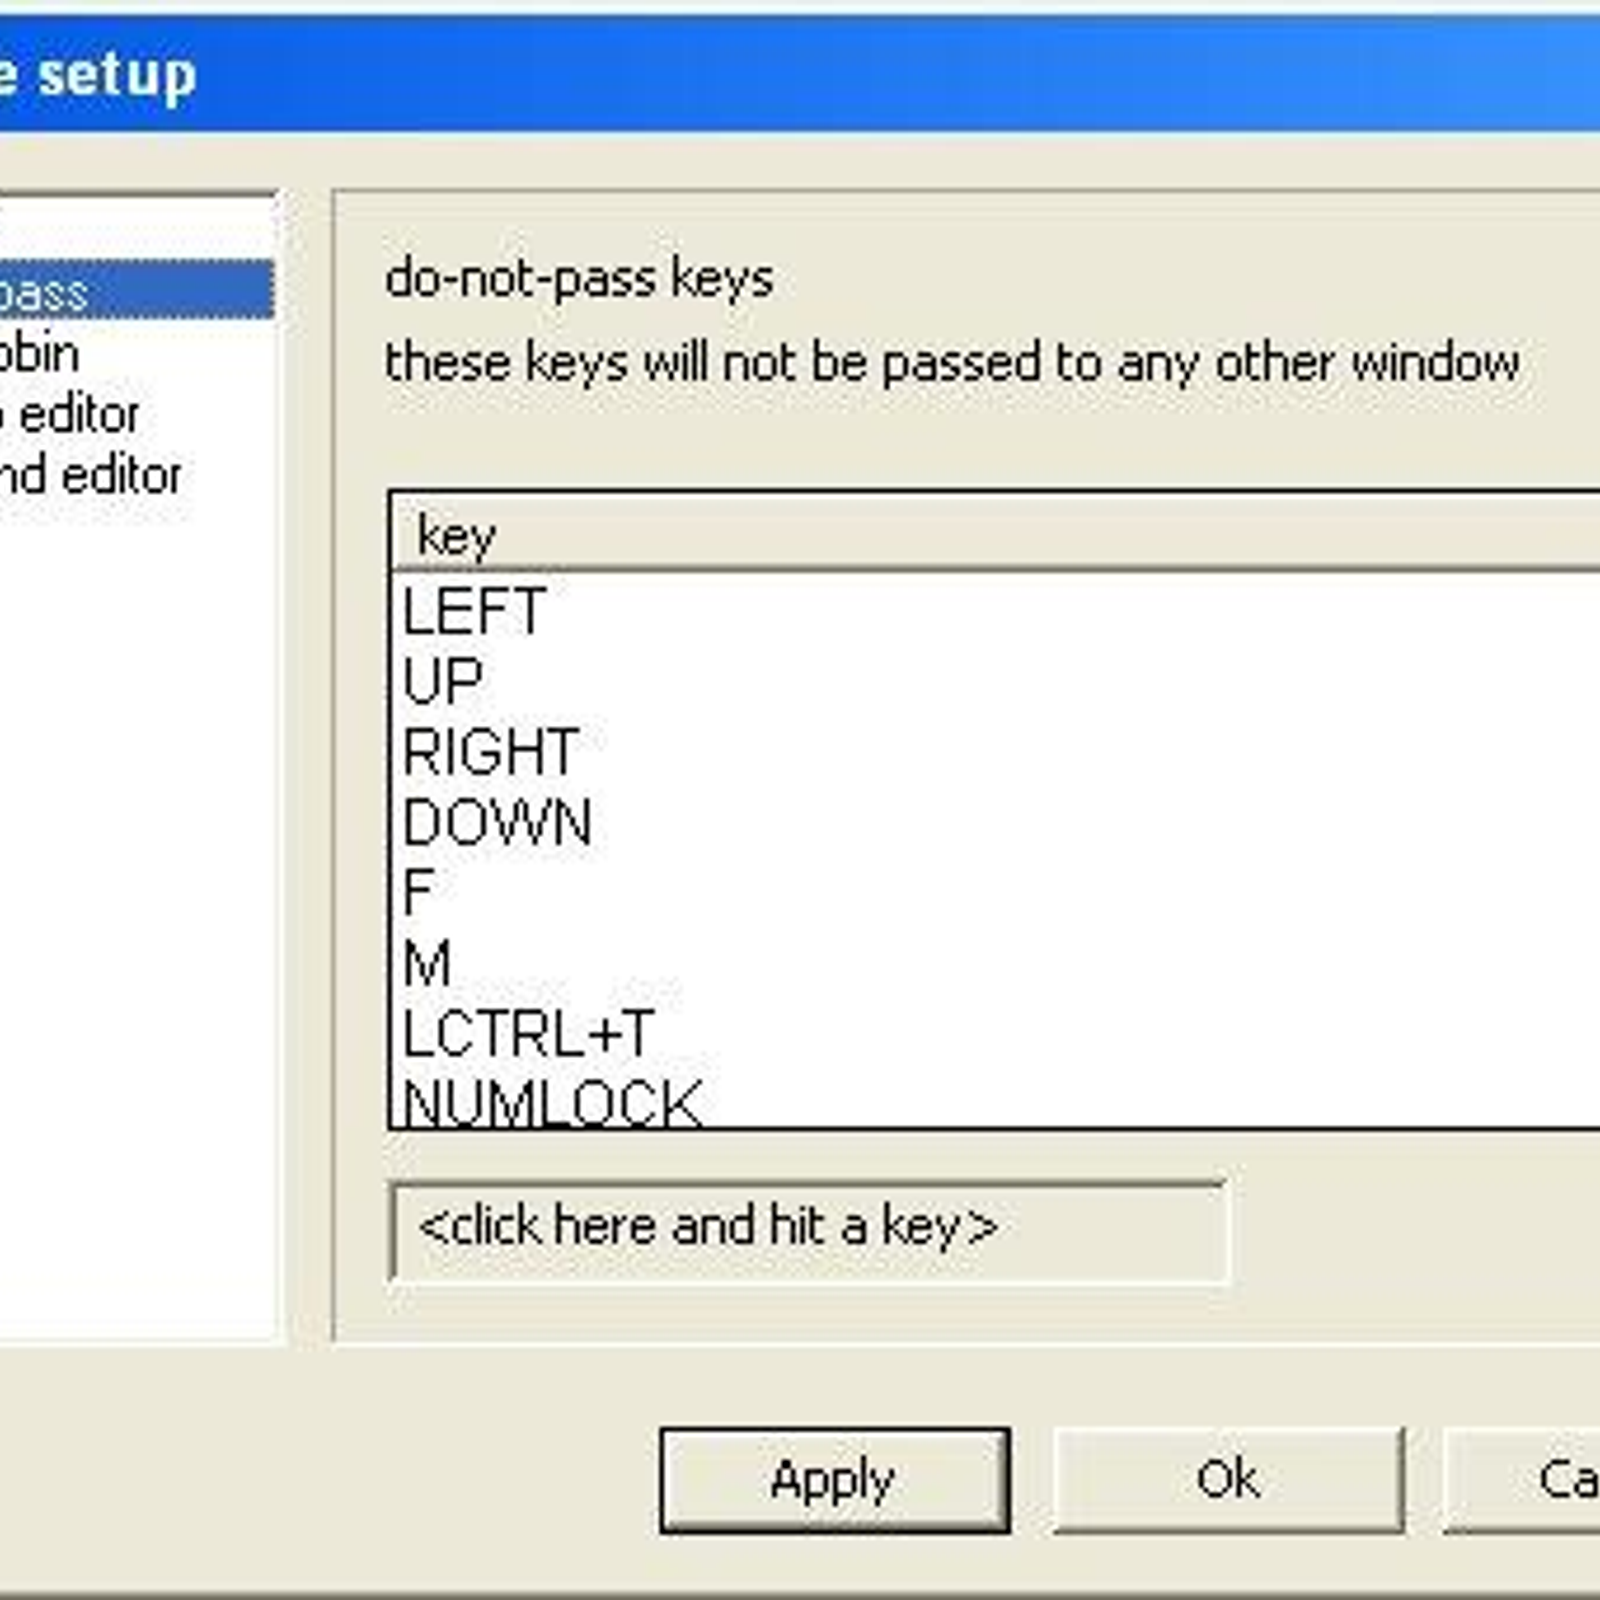Select the NUMLOCK key entry
This screenshot has height=1600, width=1600.
[x=551, y=1103]
